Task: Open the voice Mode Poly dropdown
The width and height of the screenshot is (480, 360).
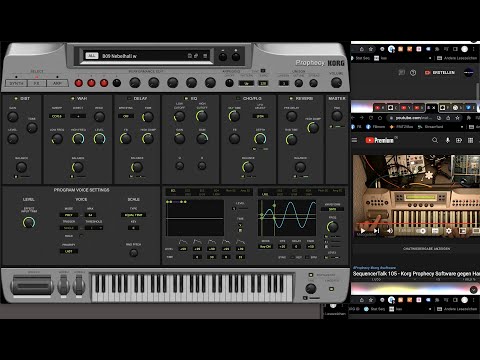Action: [x=69, y=215]
